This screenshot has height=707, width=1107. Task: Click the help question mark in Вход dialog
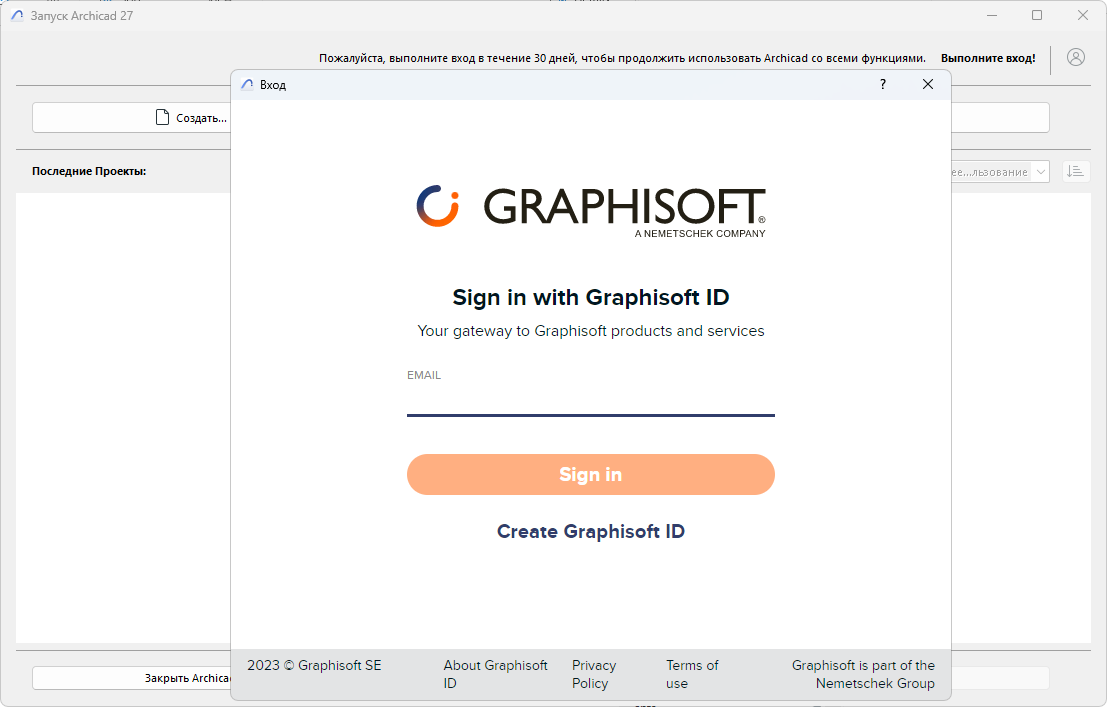click(x=882, y=84)
